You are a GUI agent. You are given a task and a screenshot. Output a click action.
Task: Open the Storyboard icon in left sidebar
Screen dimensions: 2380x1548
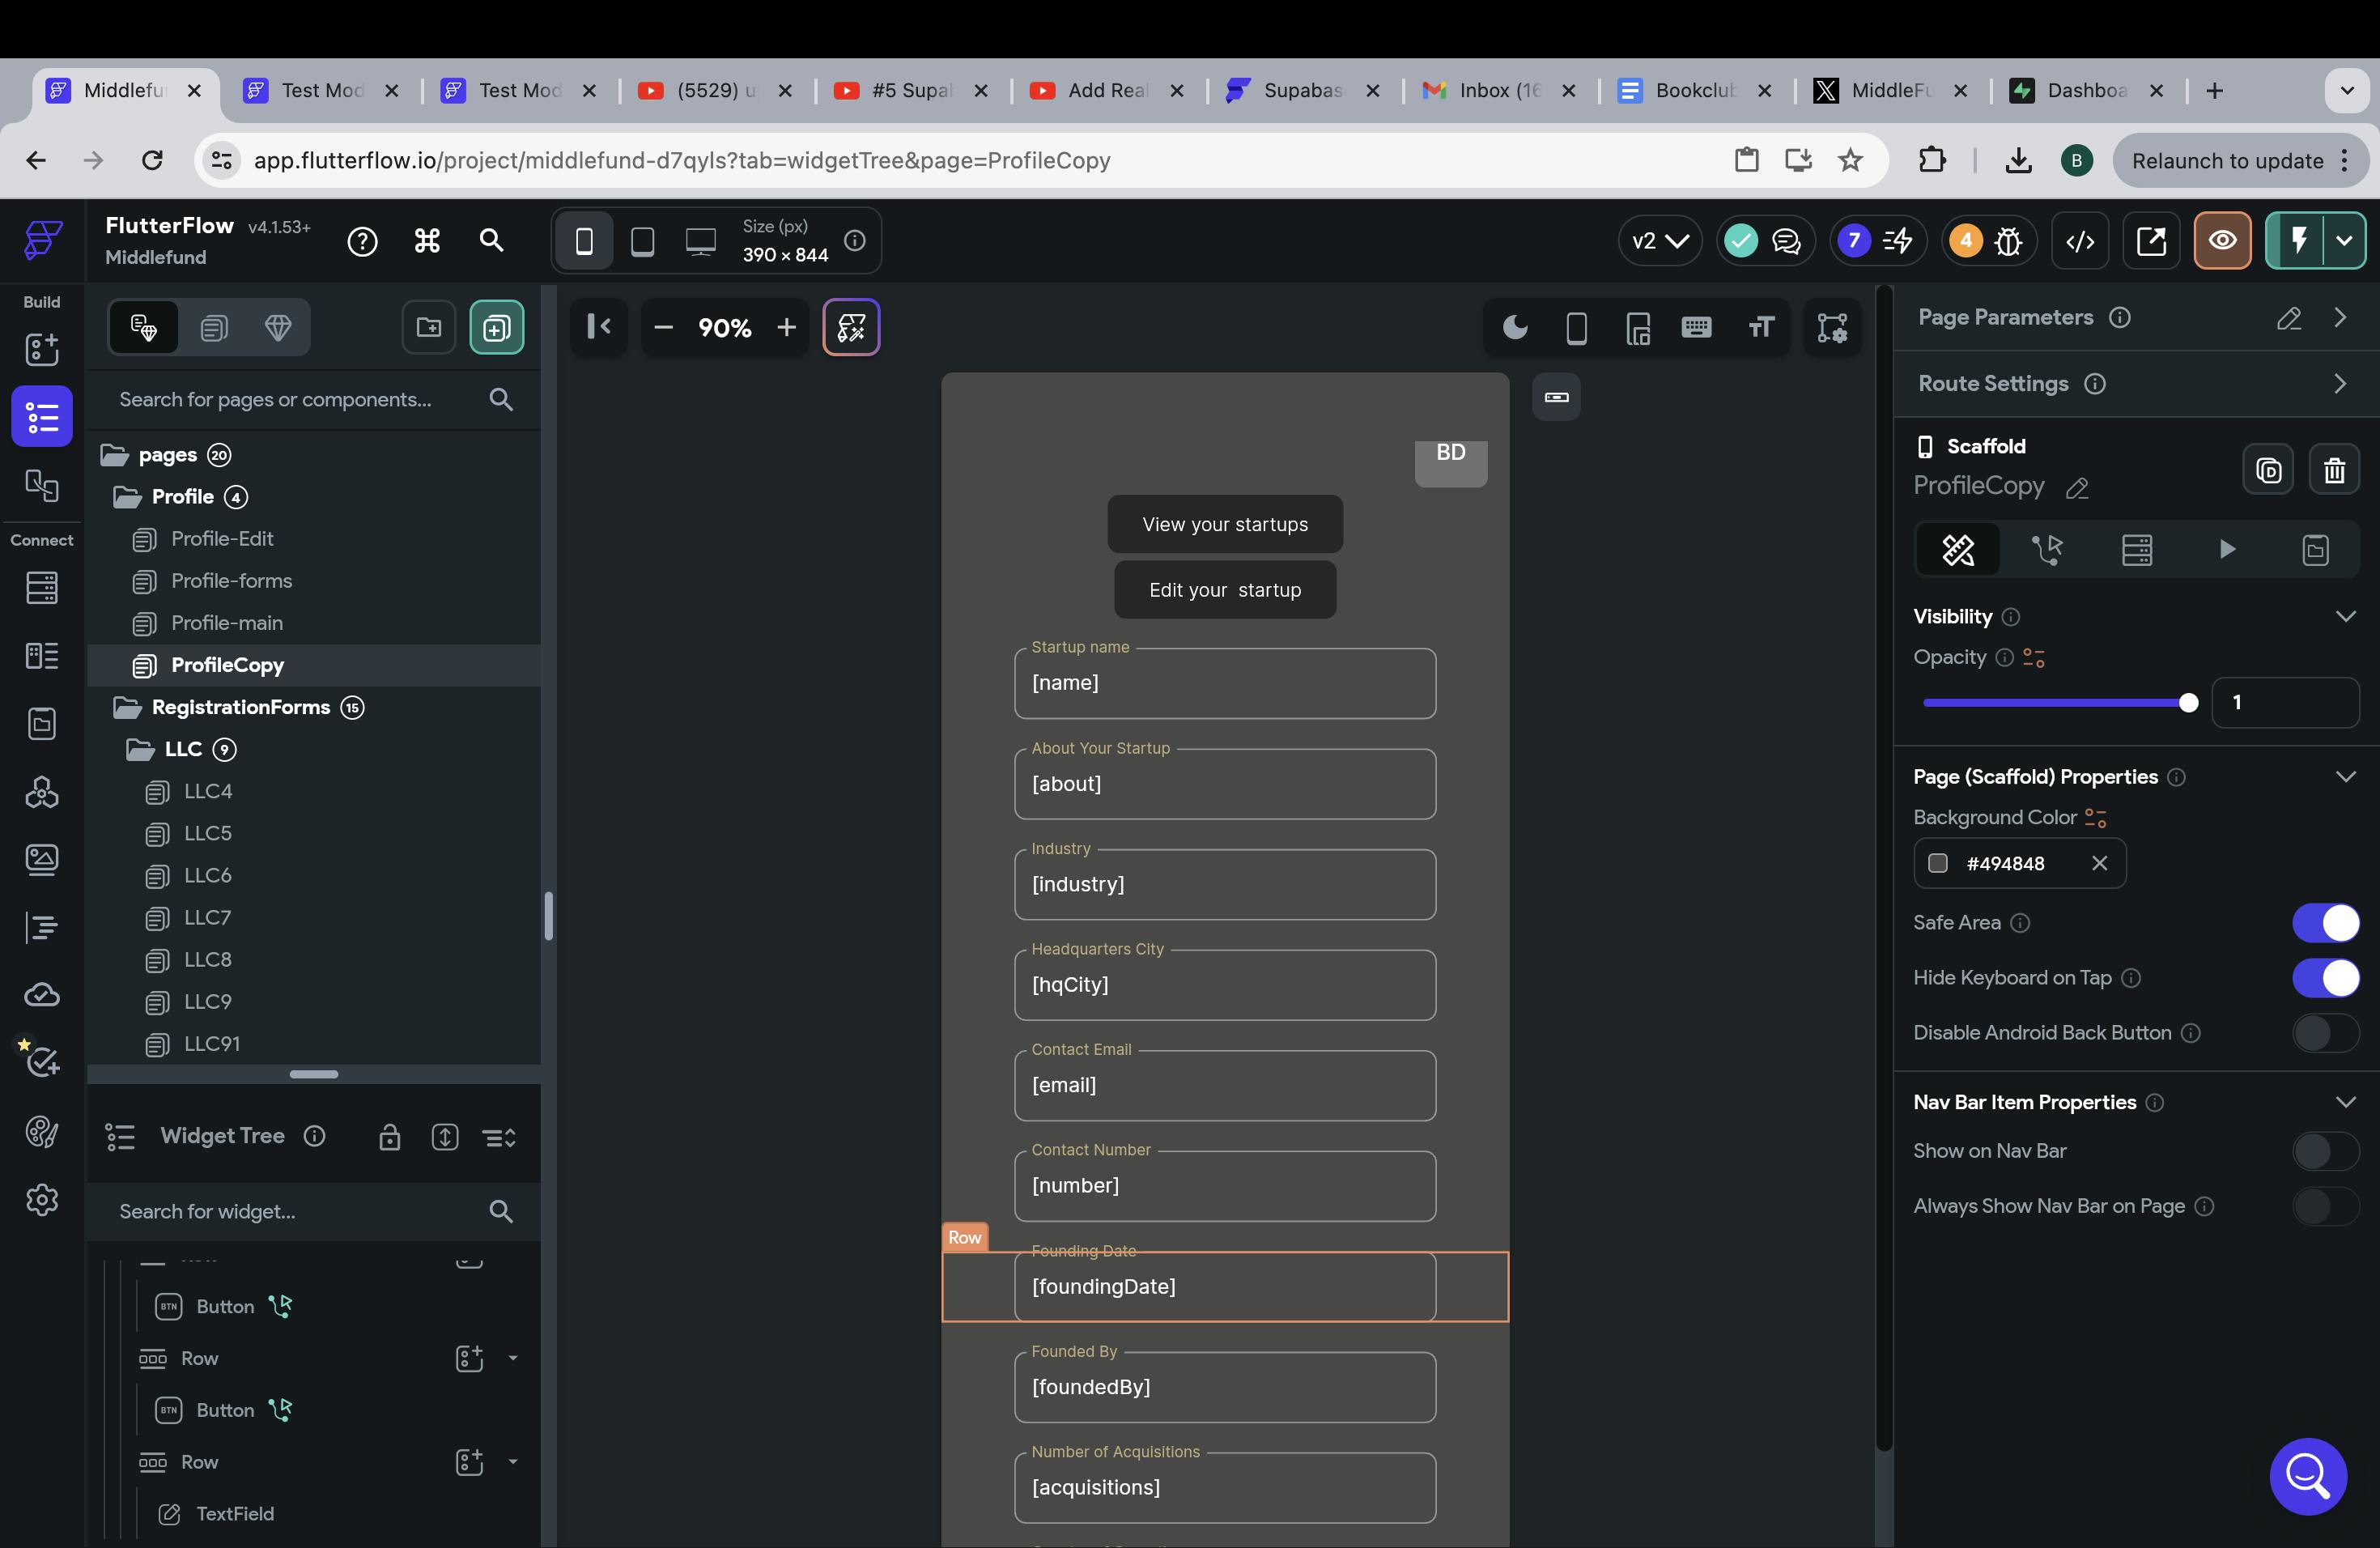point(41,486)
